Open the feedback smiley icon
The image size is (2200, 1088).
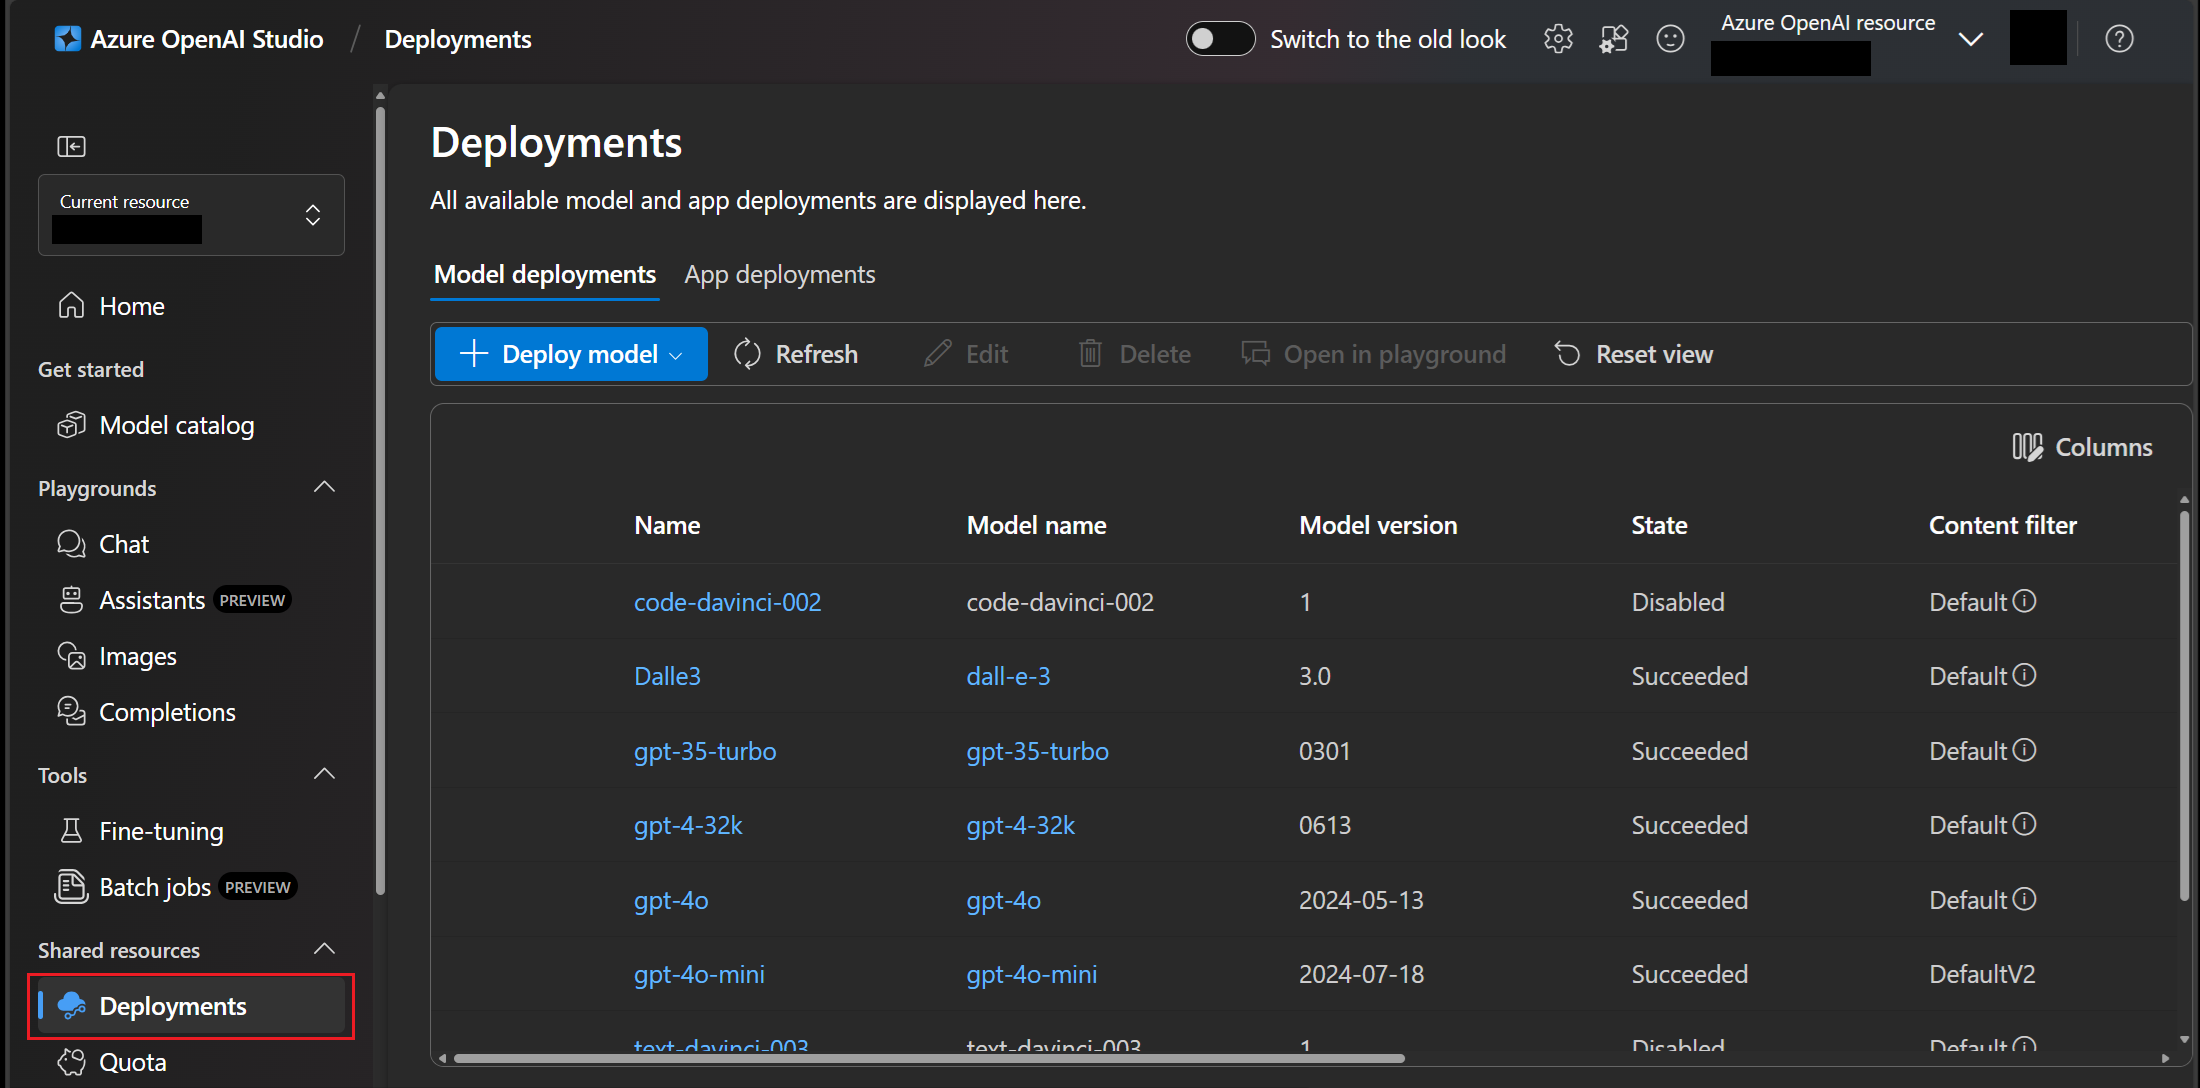[x=1669, y=38]
